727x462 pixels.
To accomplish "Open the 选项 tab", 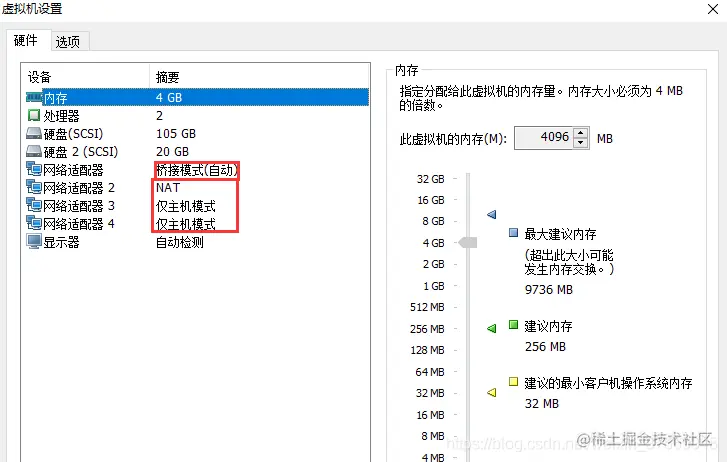I will [x=68, y=42].
